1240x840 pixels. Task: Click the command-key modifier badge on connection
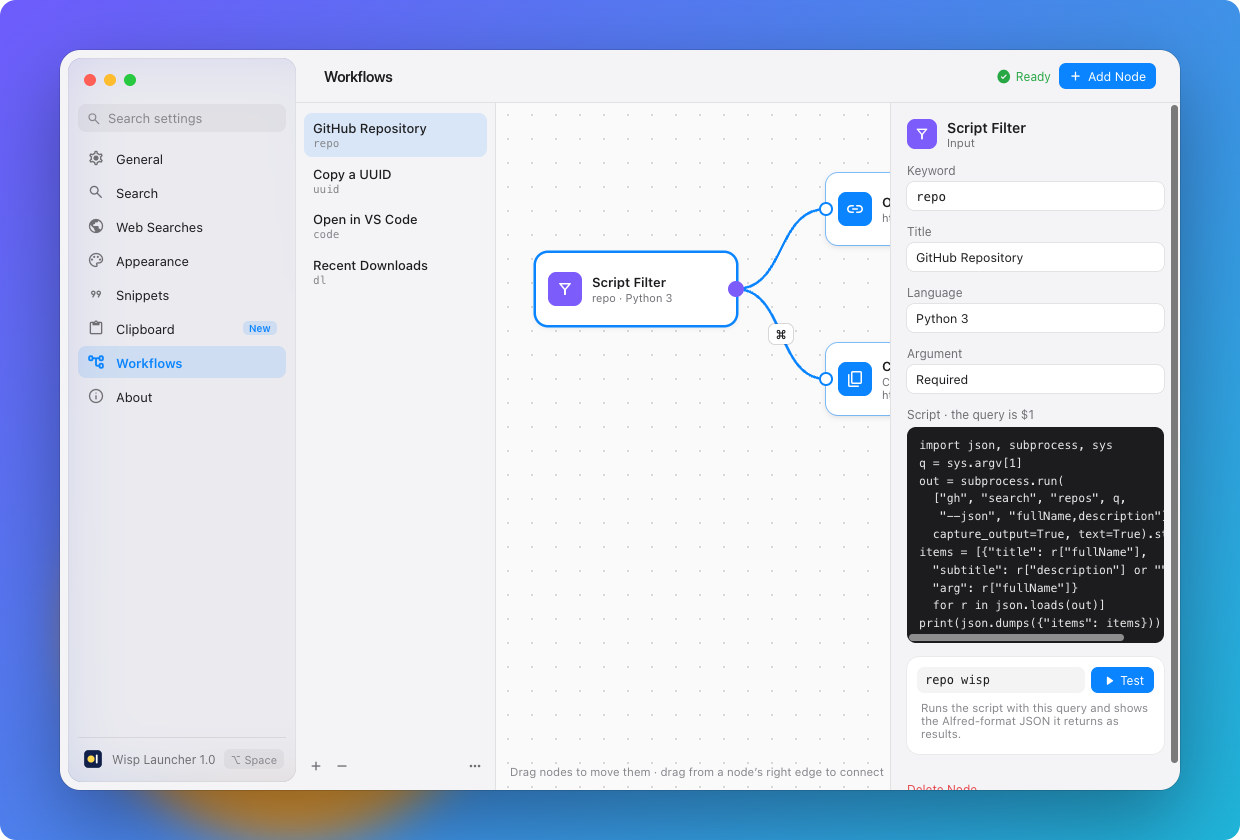click(x=781, y=334)
